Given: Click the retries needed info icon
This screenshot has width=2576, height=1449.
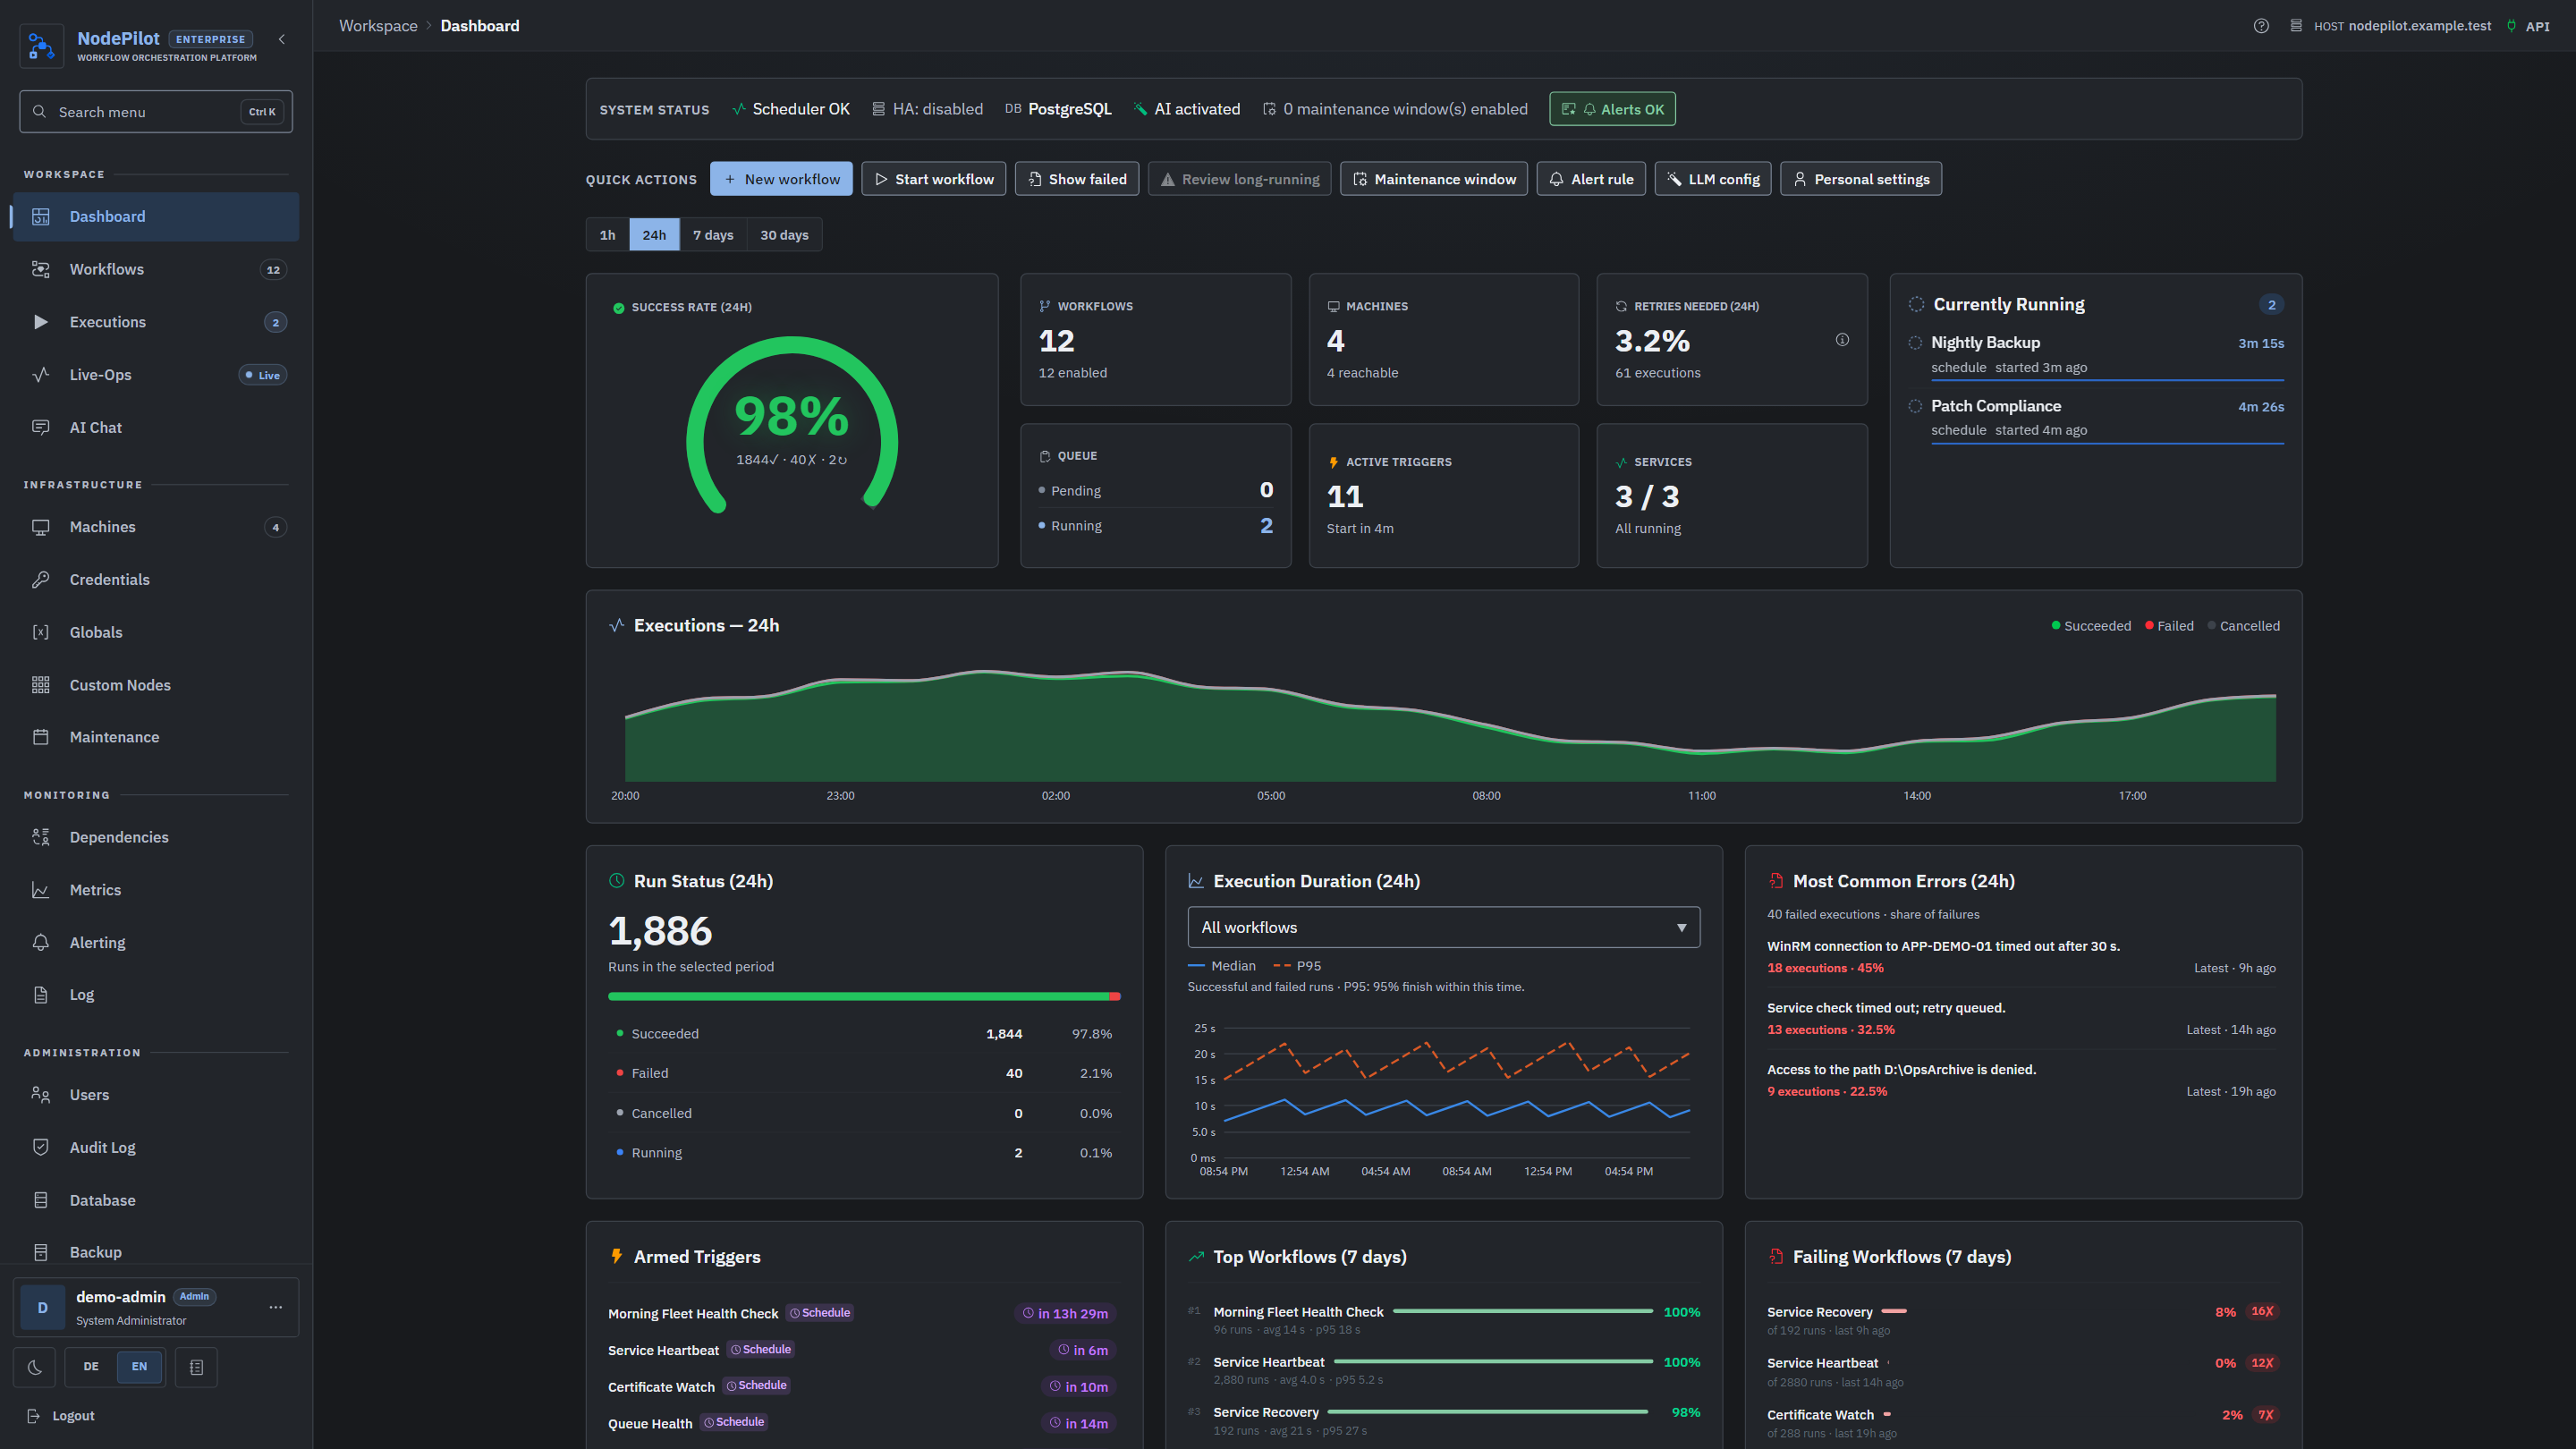Looking at the screenshot, I should [1842, 340].
